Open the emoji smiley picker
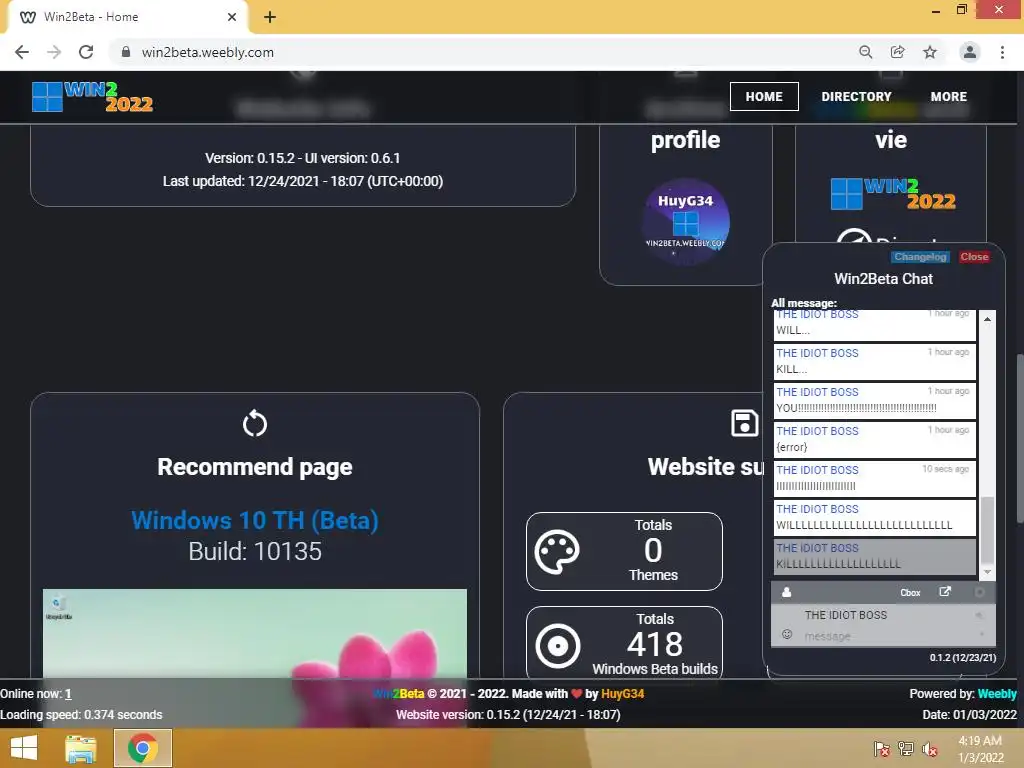 (x=787, y=634)
